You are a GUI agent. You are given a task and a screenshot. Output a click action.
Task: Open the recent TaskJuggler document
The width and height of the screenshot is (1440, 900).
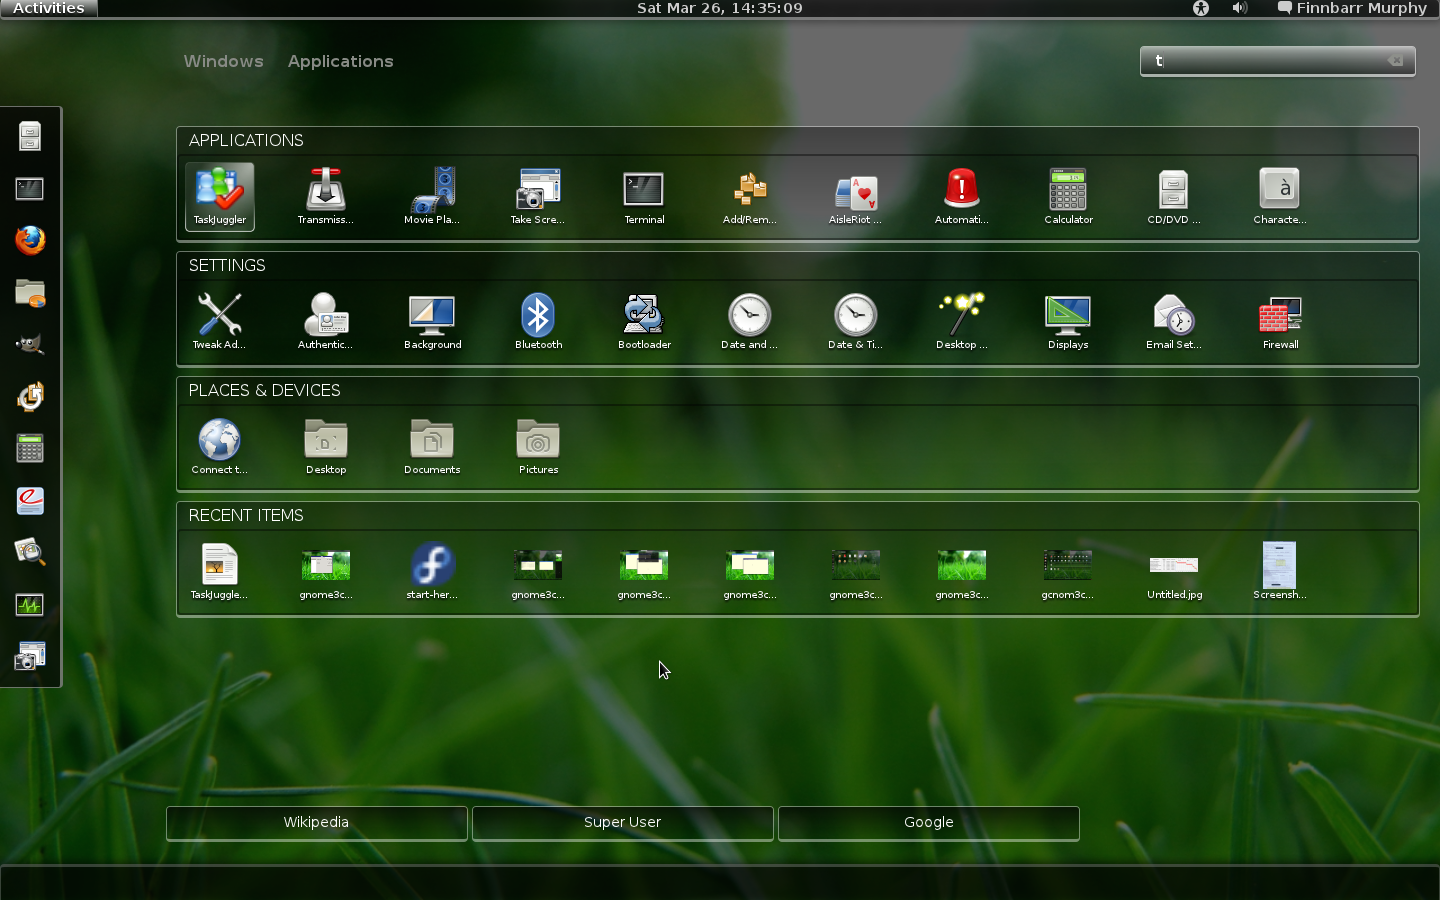pos(220,572)
